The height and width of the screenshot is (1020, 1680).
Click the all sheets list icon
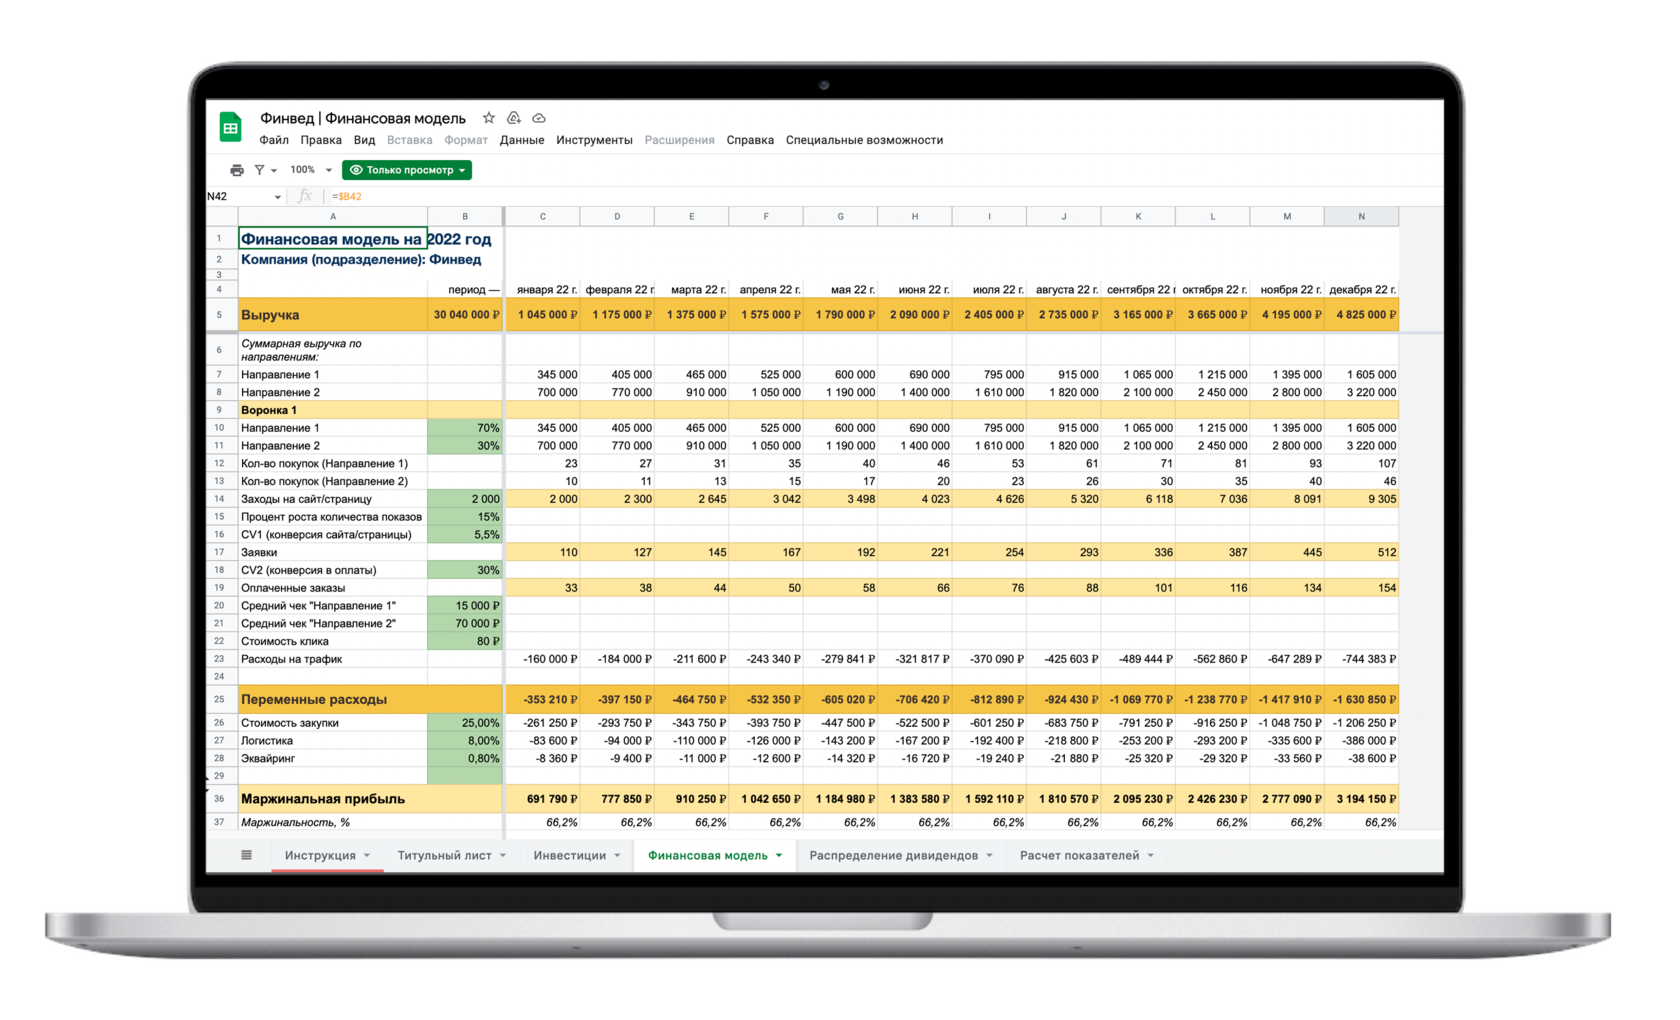246,855
